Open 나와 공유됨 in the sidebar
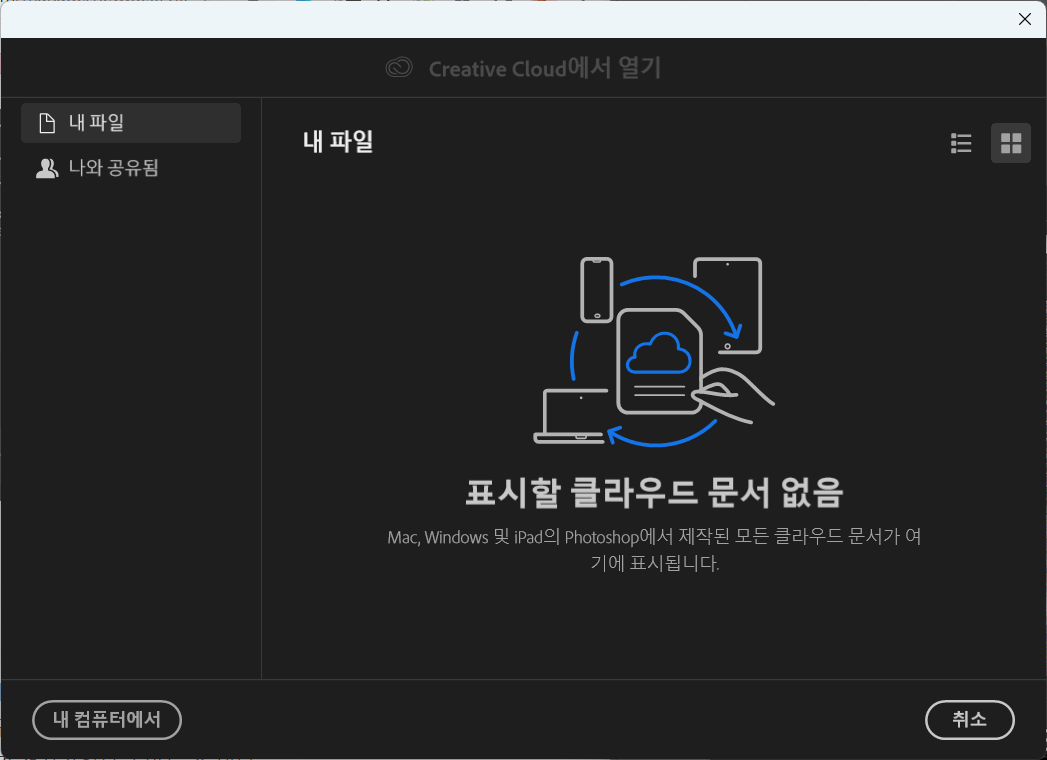The height and width of the screenshot is (760, 1047). 131,168
